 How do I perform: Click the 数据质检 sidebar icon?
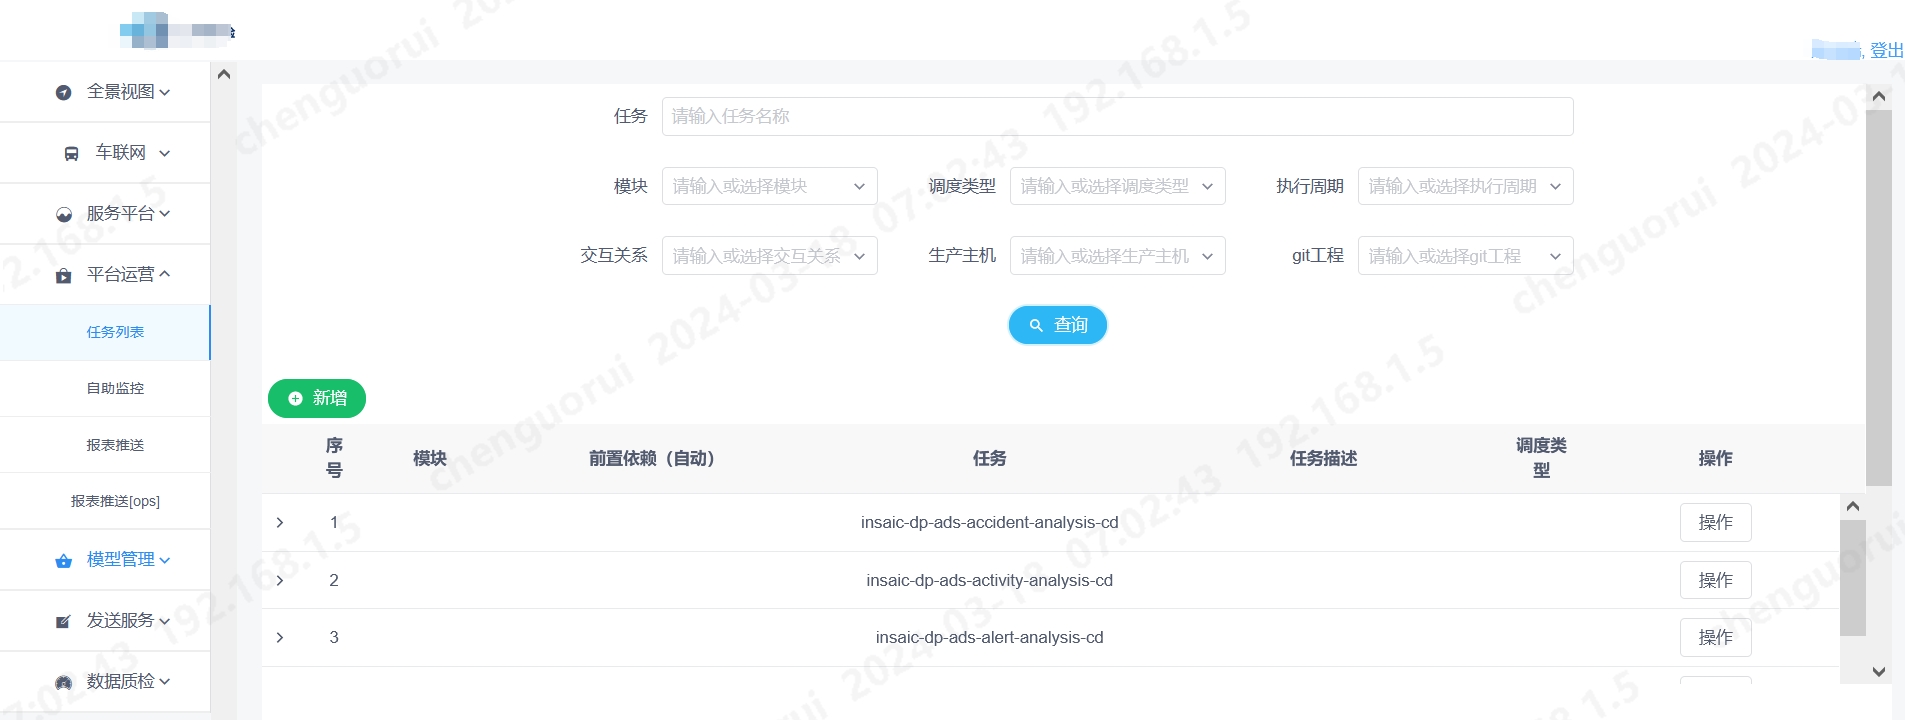point(64,683)
